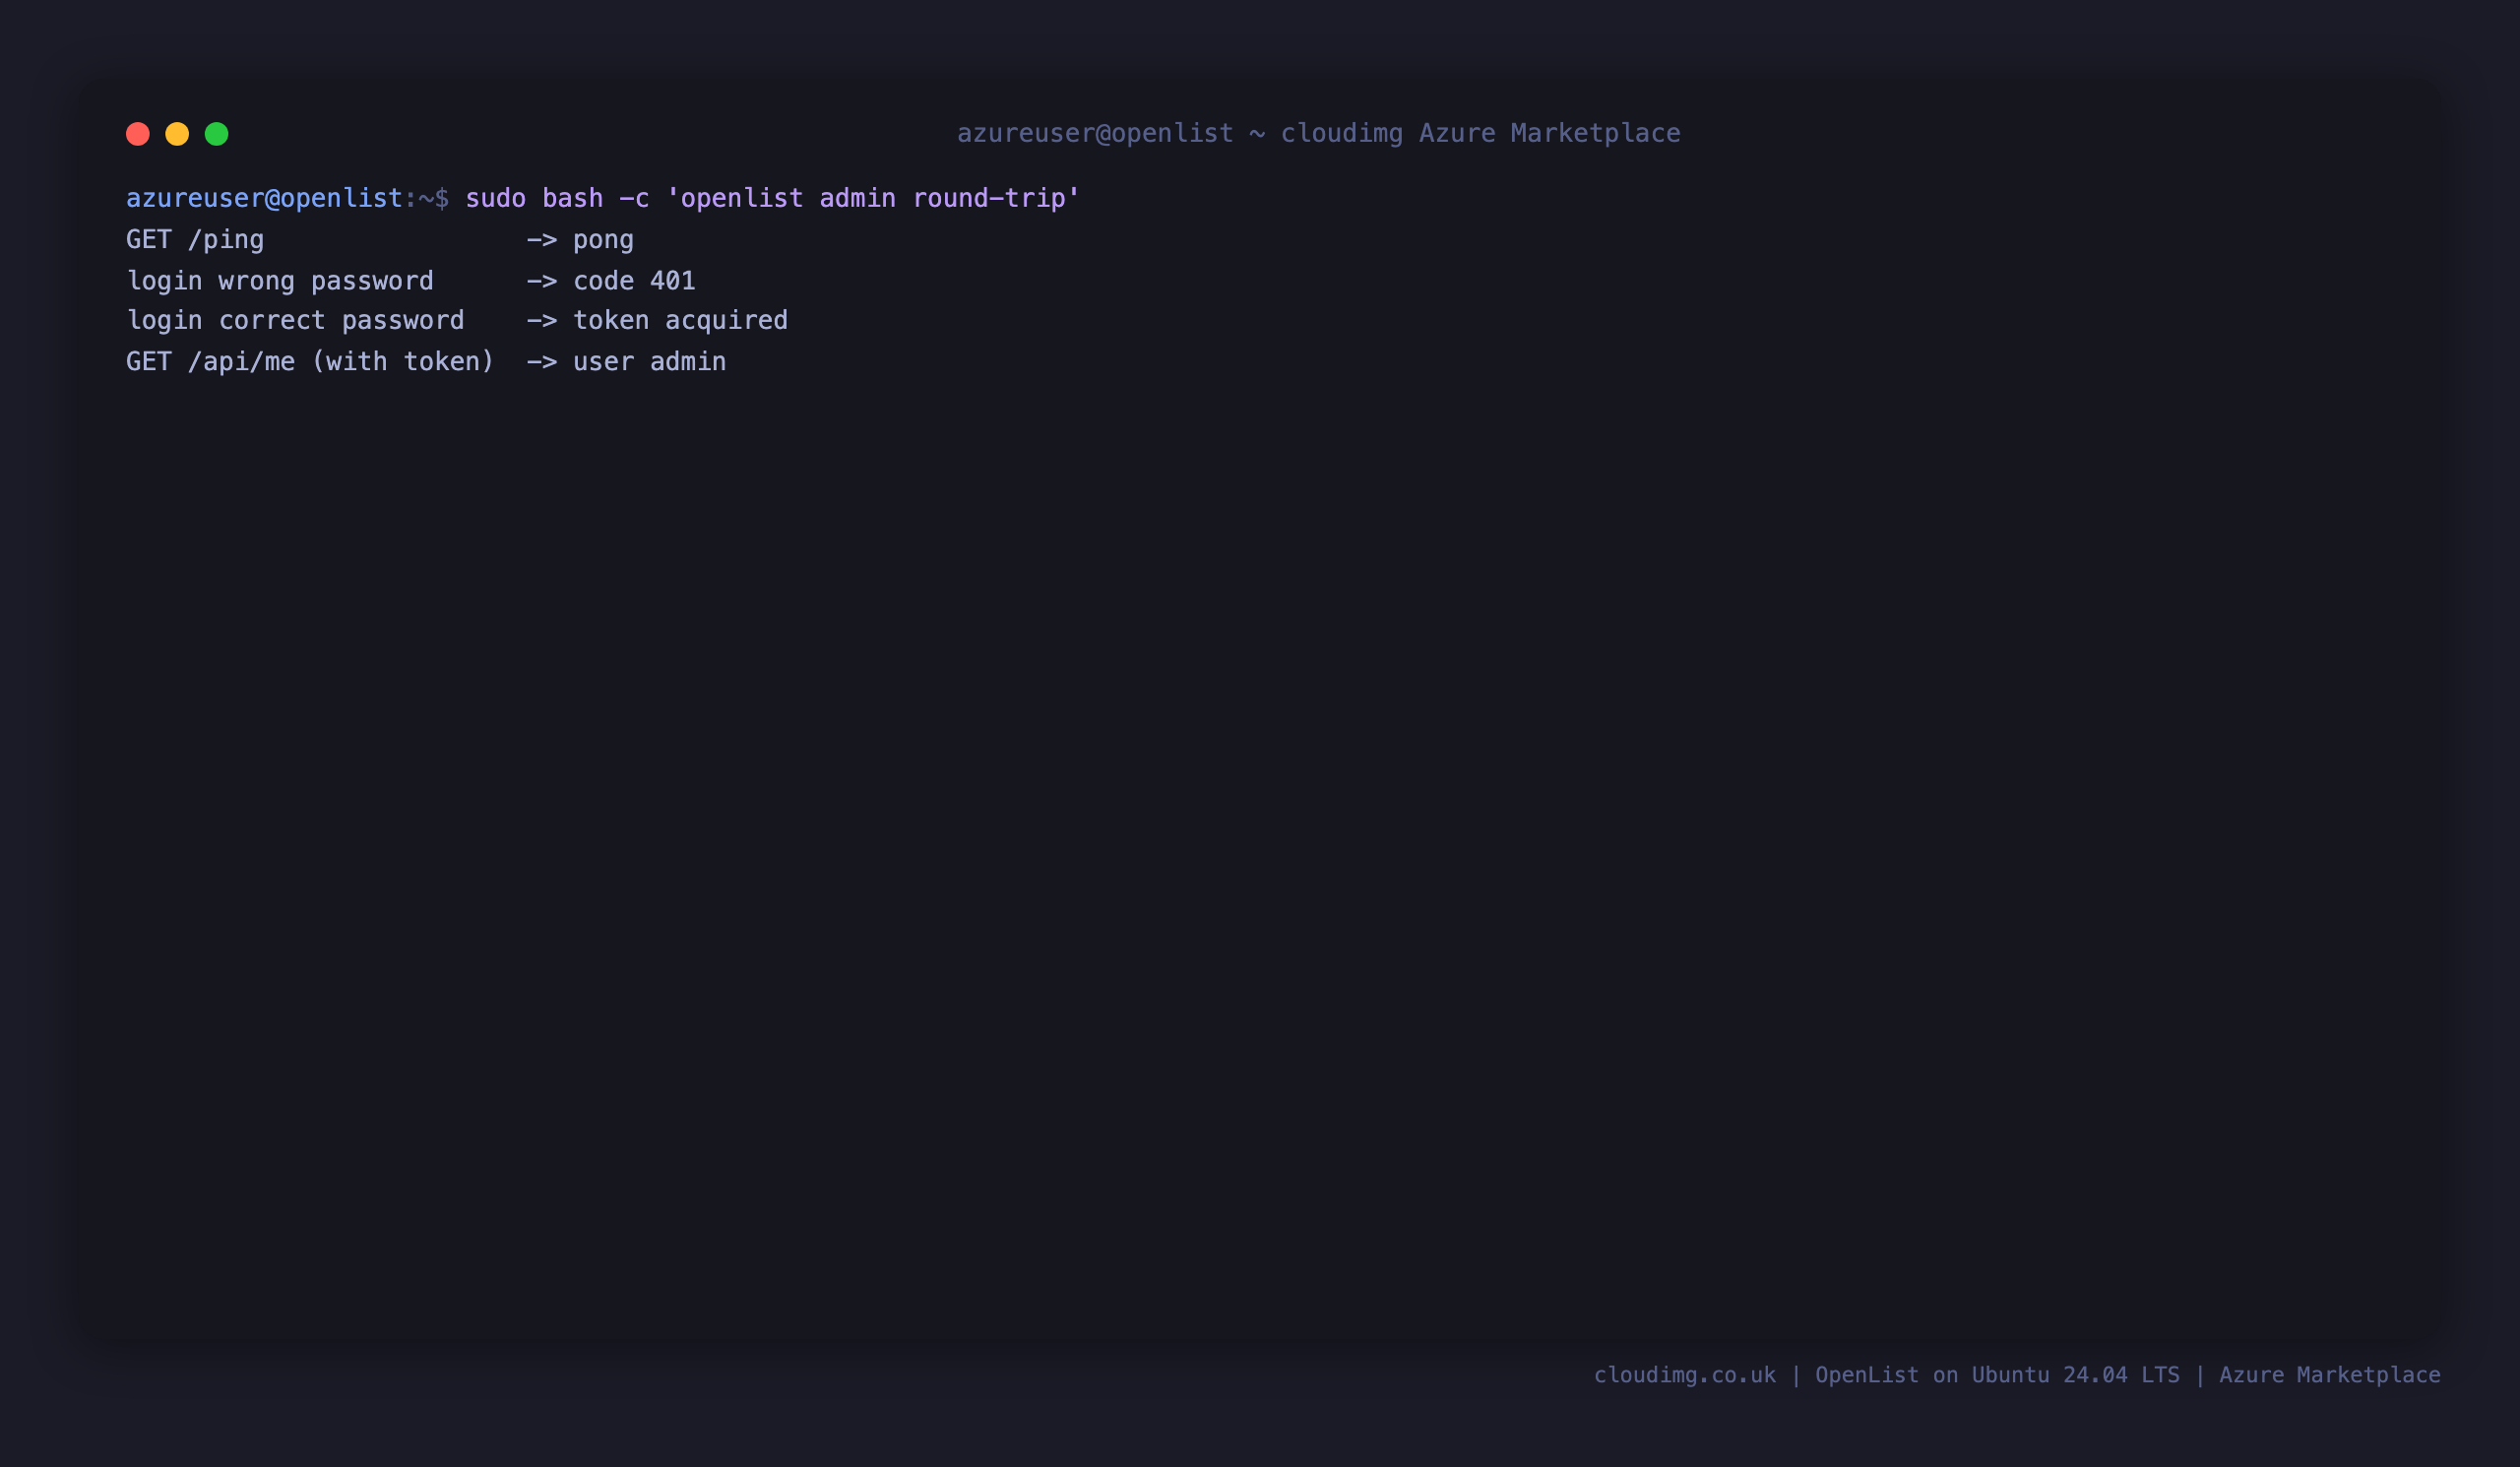Screen dimensions: 2520x1467
Task: Click the yellow minimize window button
Action: point(177,134)
